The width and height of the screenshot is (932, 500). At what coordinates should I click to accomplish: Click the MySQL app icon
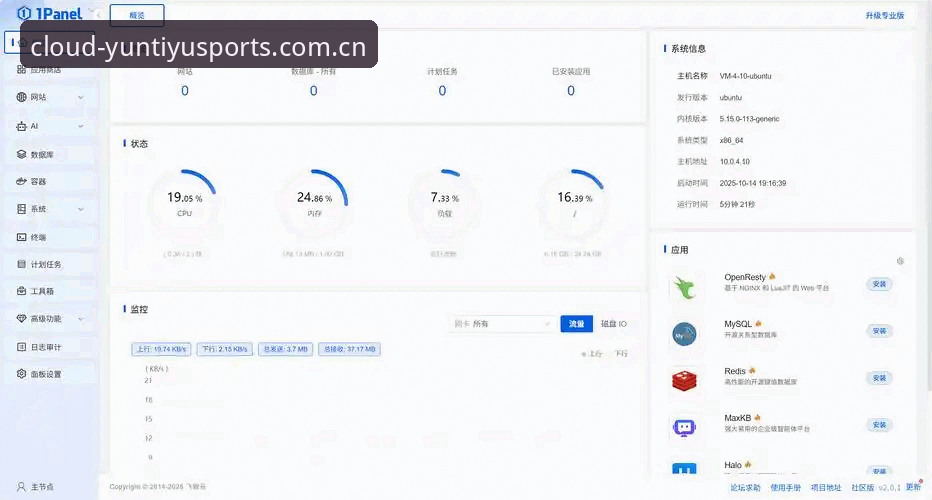point(684,334)
